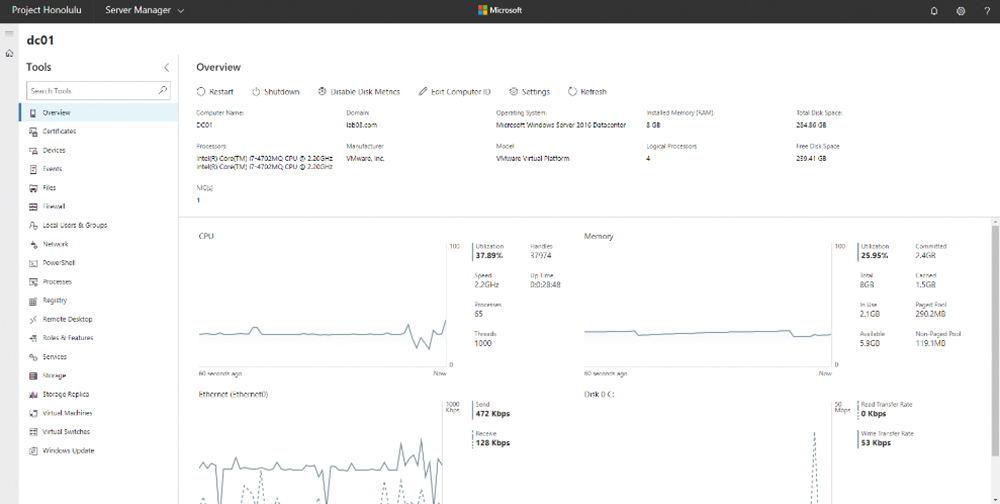Toggle the hamburger navigation menu icon
1000x504 pixels.
[9, 34]
